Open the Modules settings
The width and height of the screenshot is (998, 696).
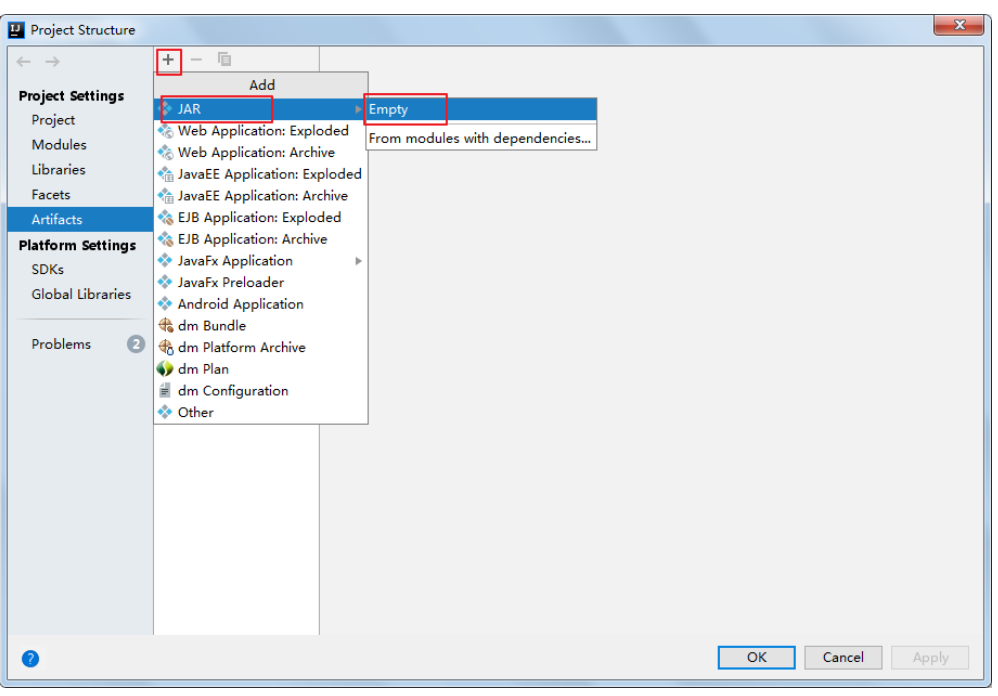coord(80,145)
